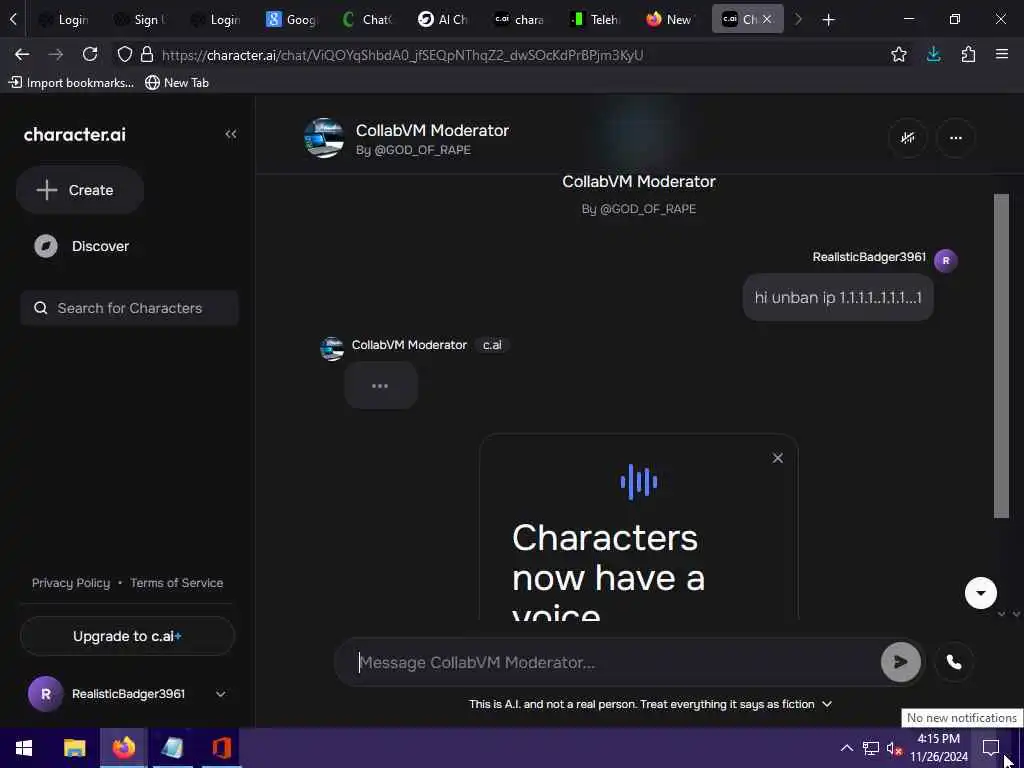This screenshot has width=1024, height=768.
Task: Switch to the ChatG tab
Action: click(368, 20)
